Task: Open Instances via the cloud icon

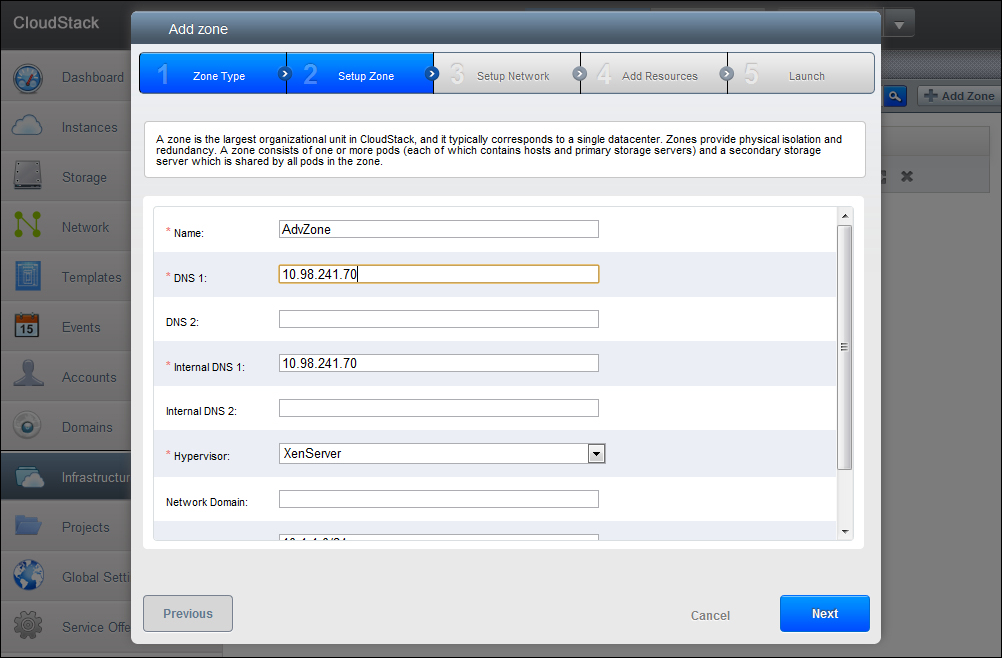Action: click(28, 127)
